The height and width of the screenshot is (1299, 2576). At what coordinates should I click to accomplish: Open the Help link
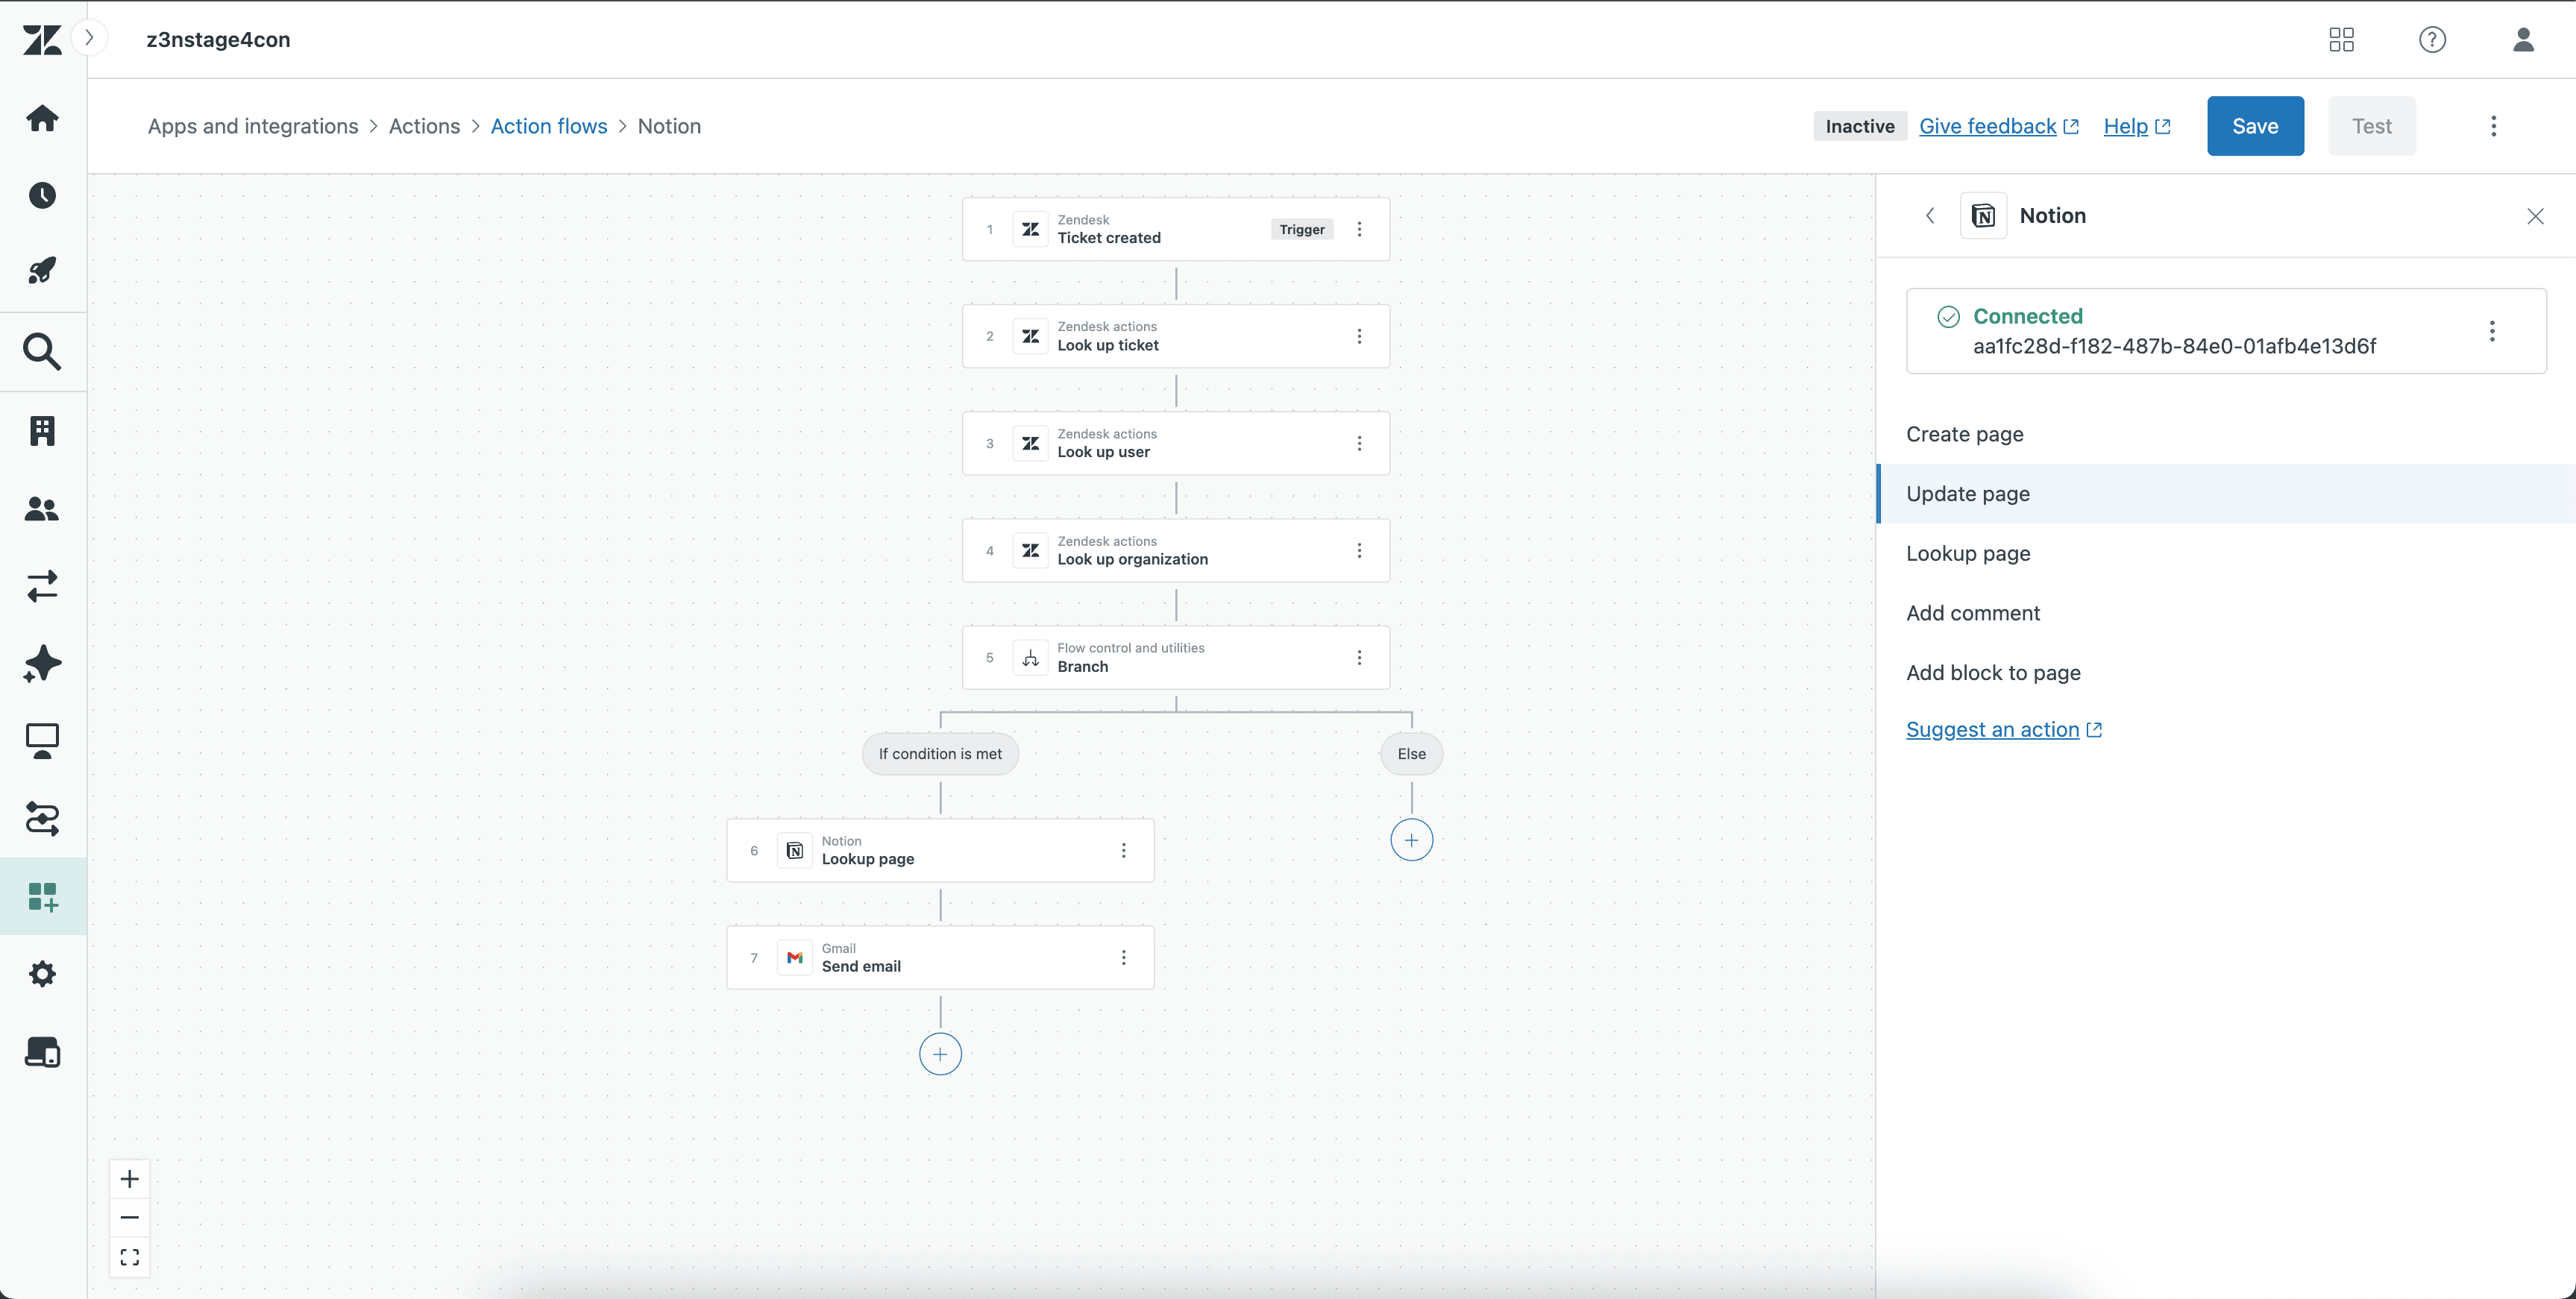pyautogui.click(x=2137, y=126)
